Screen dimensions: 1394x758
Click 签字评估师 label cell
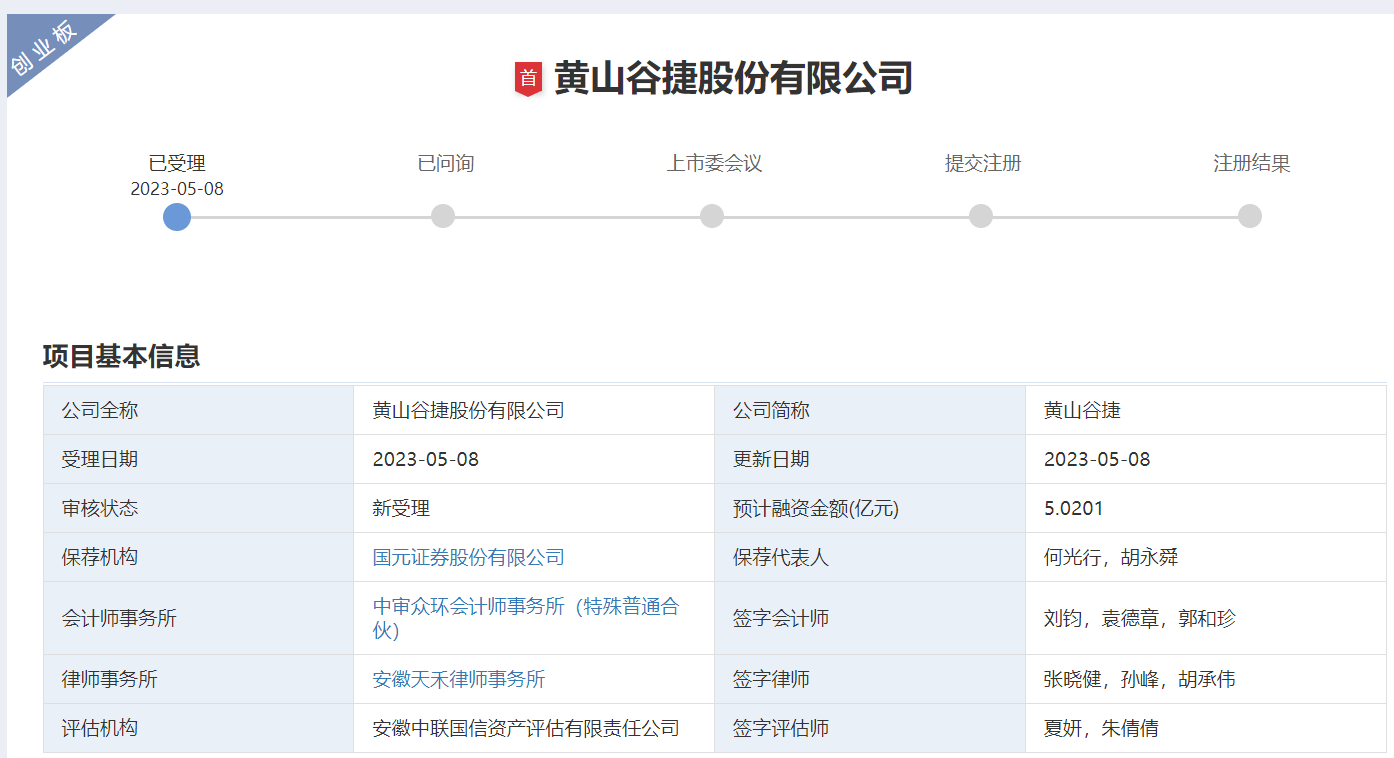coord(870,728)
